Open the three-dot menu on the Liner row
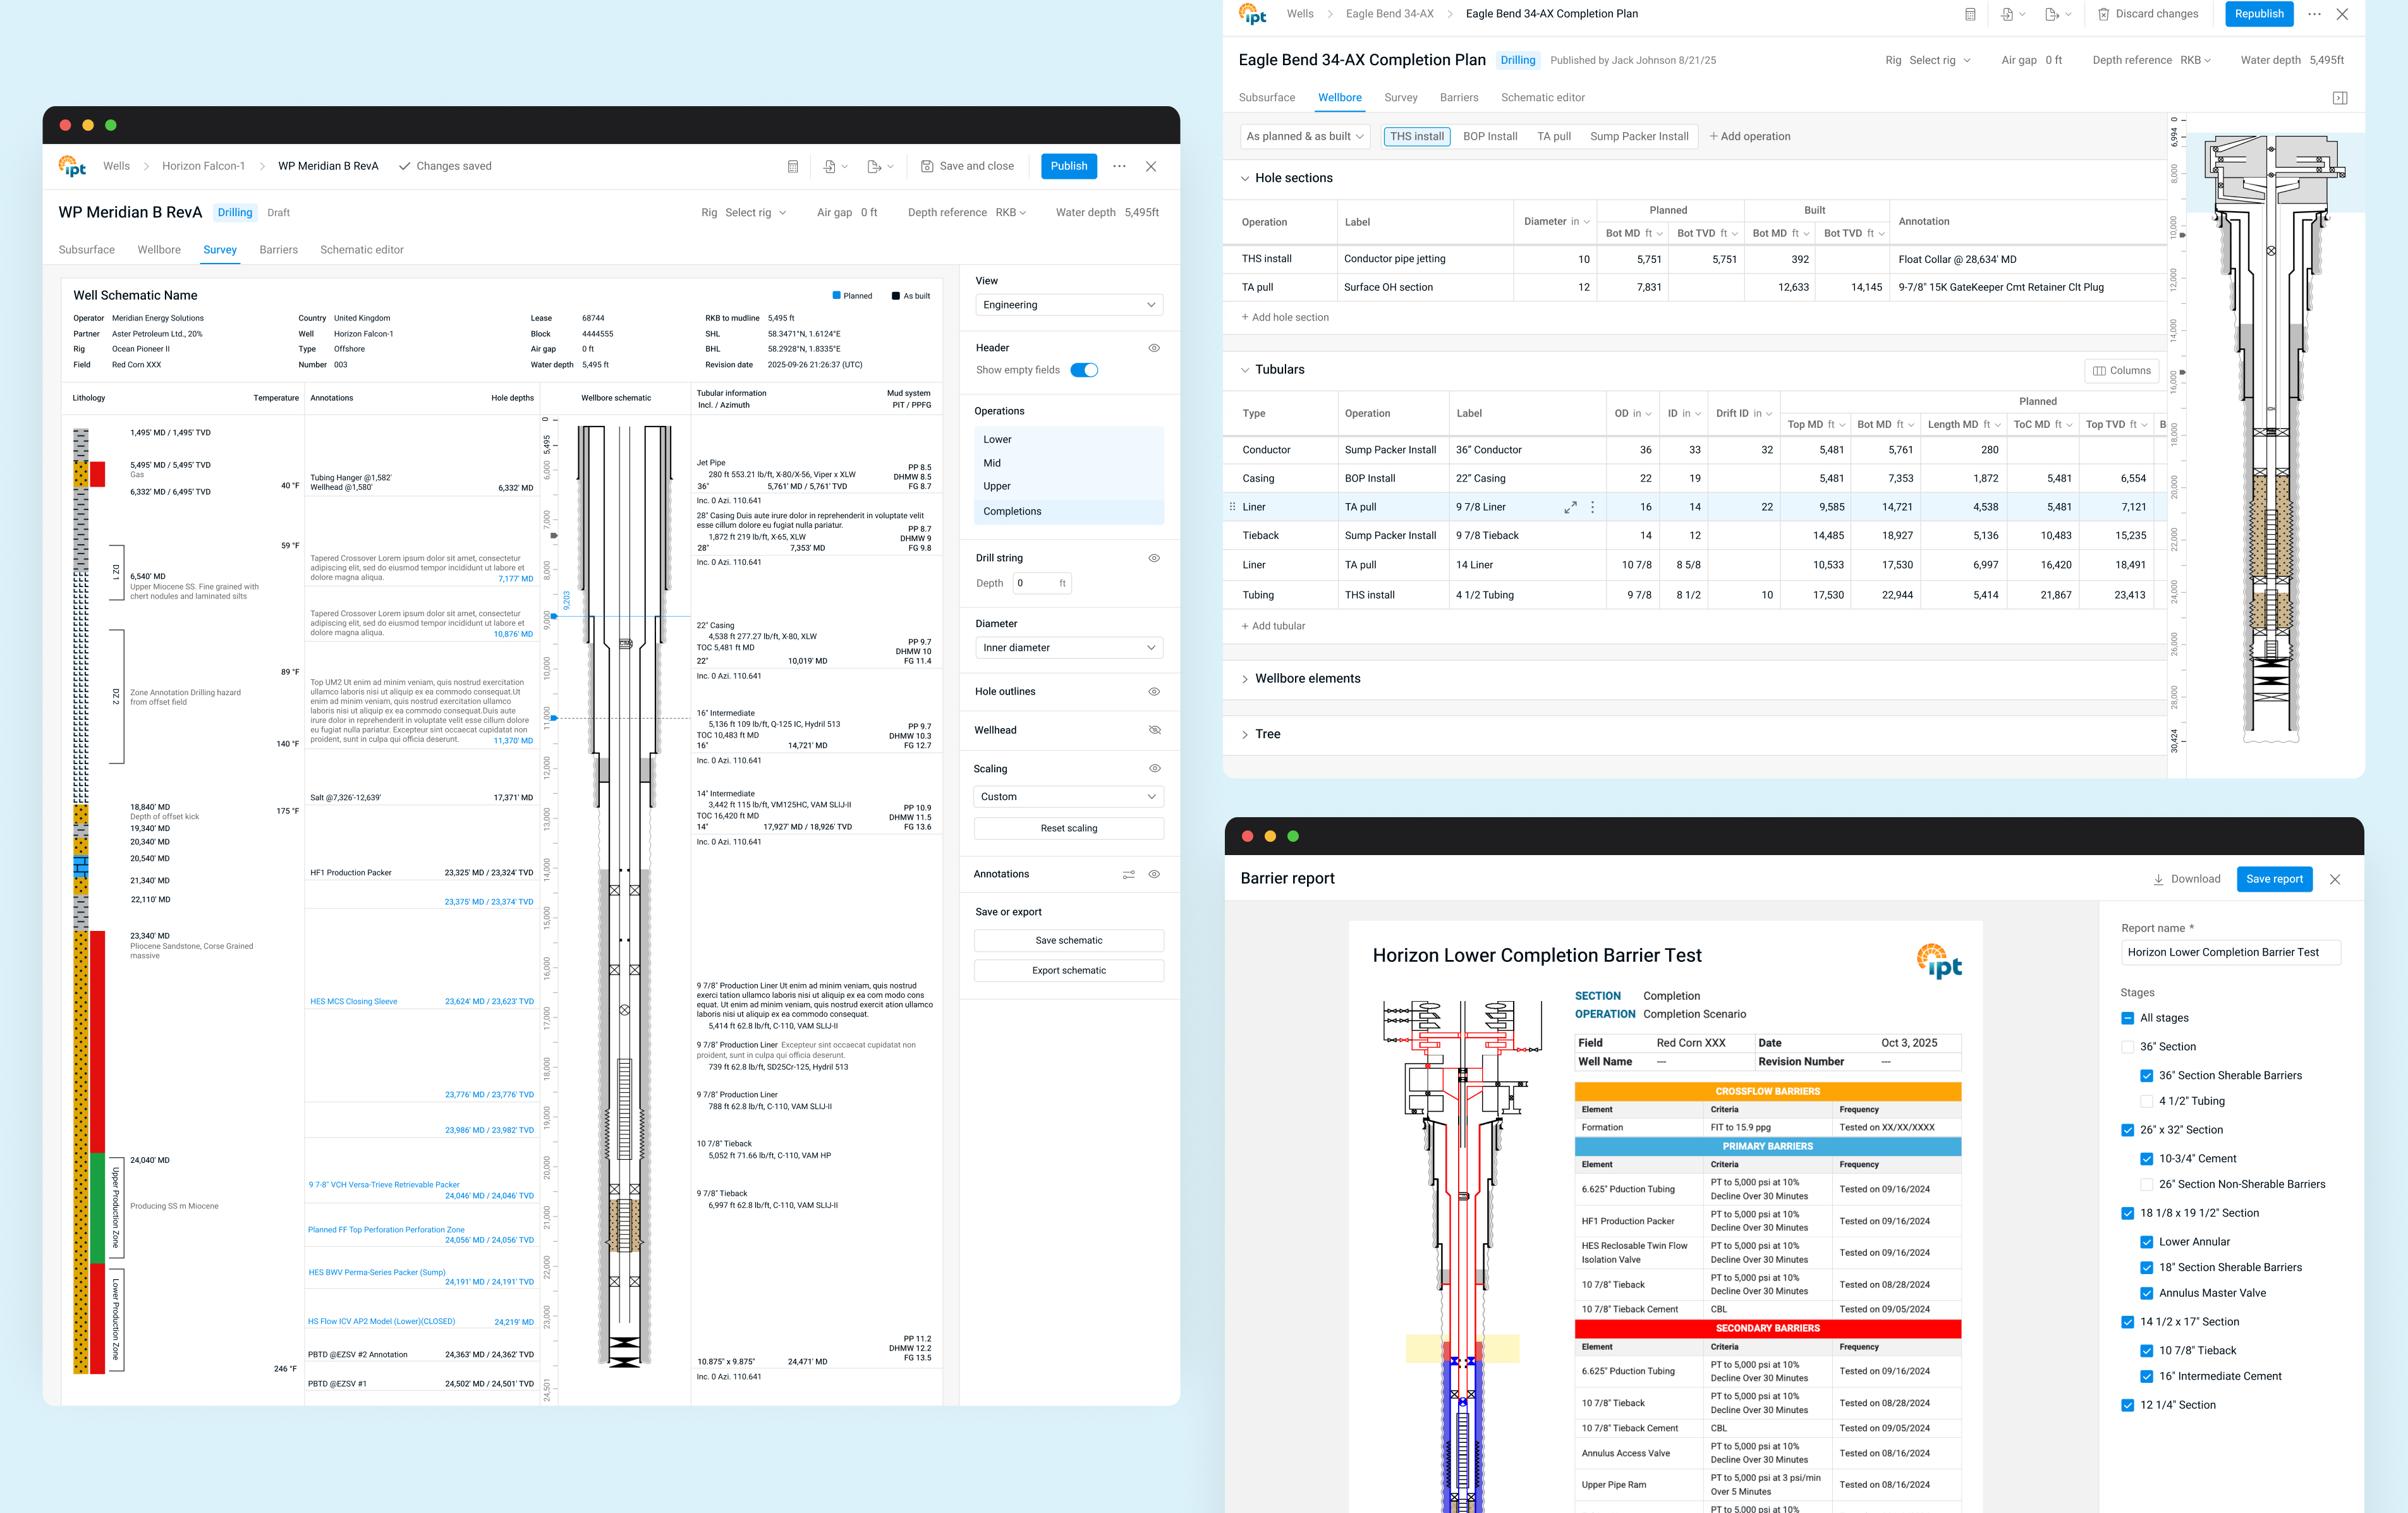 [1592, 507]
